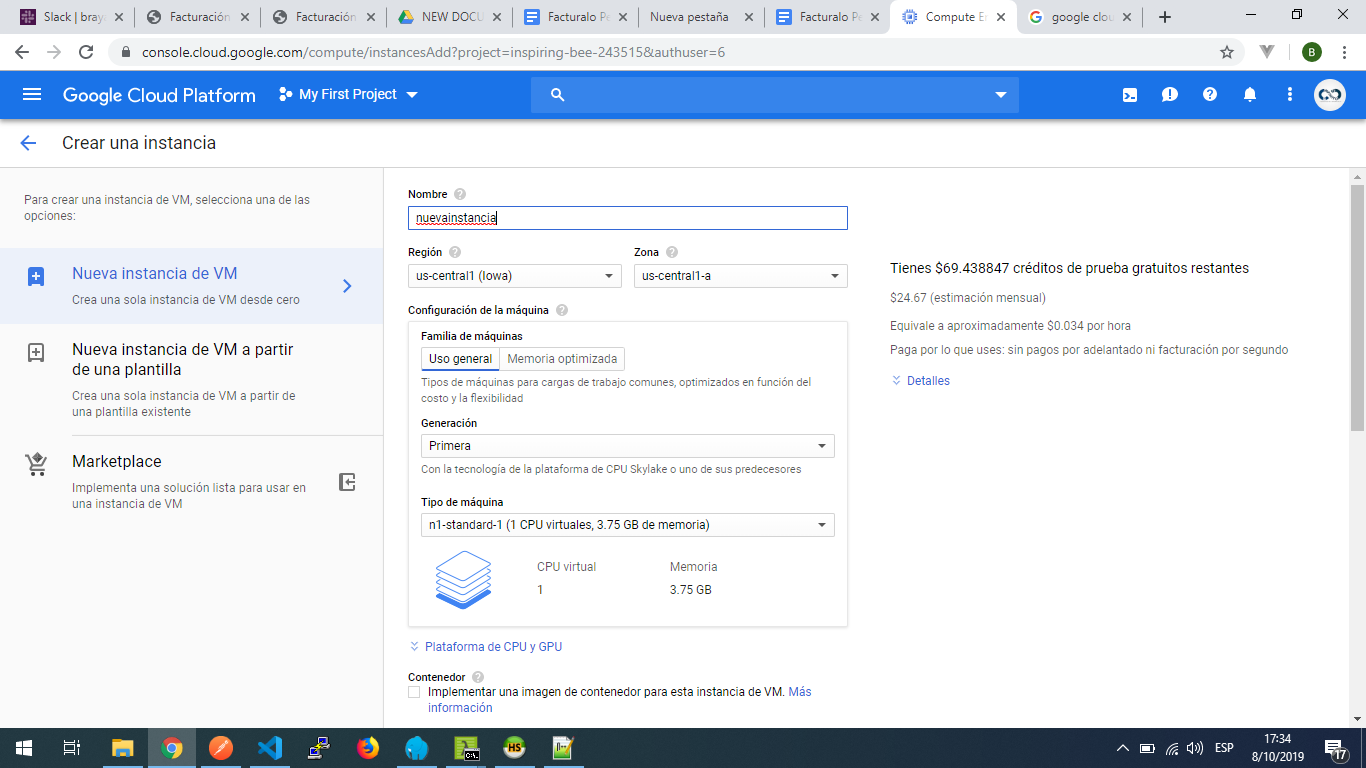The width and height of the screenshot is (1366, 768).
Task: Open the main navigation hamburger menu
Action: (x=32, y=94)
